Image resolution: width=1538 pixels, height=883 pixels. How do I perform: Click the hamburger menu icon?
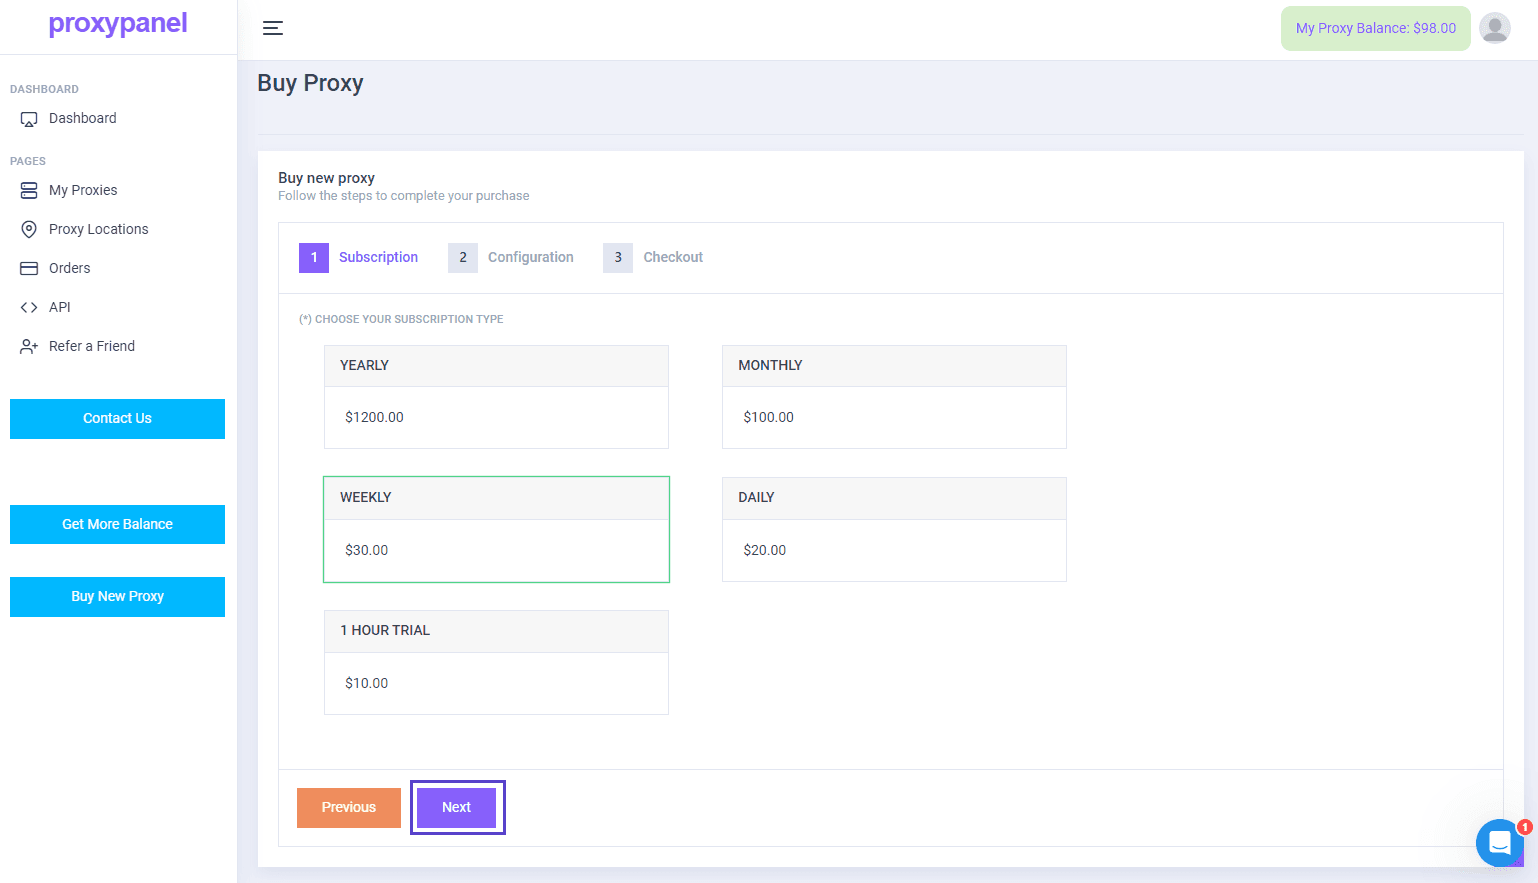273,28
